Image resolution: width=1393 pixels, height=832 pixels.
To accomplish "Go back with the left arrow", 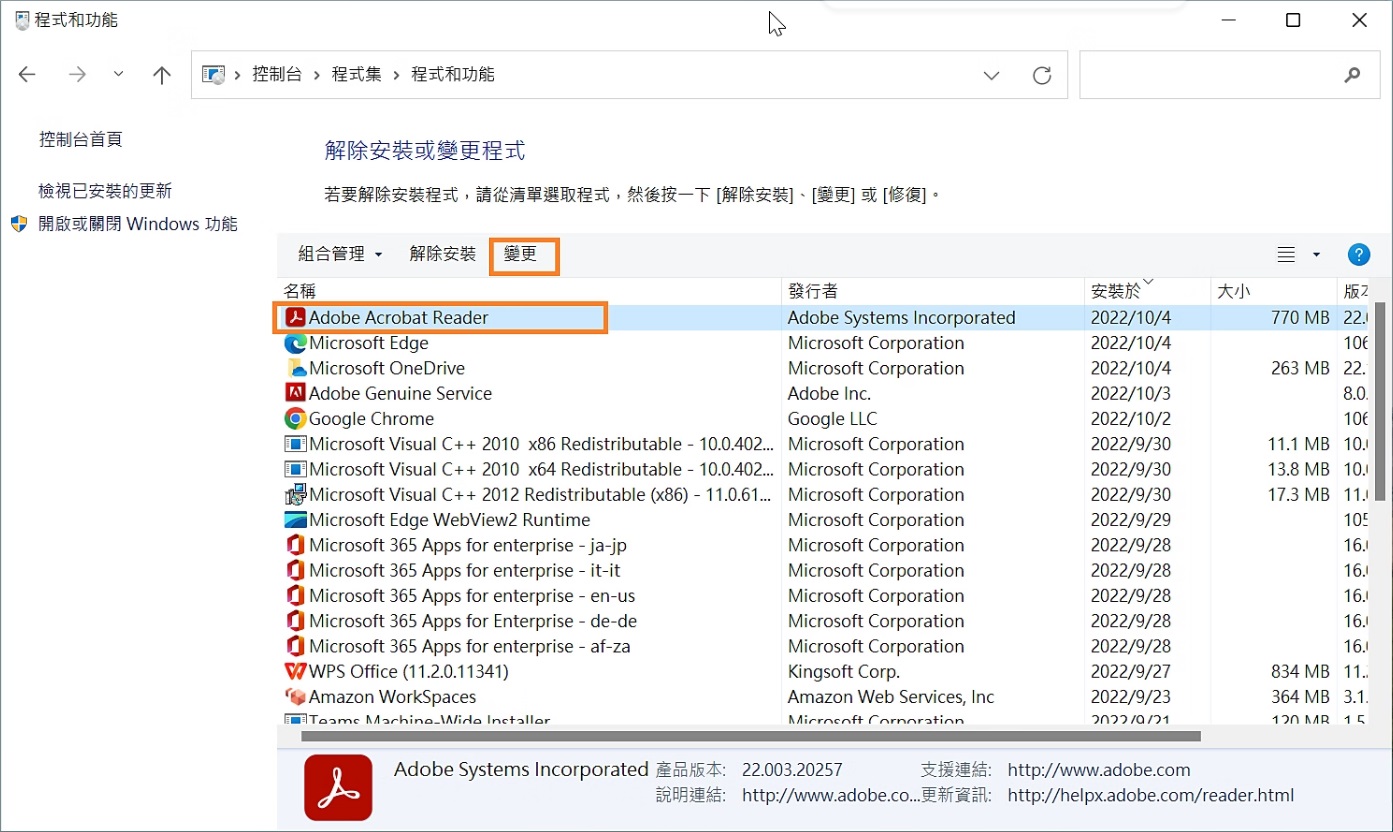I will click(27, 75).
